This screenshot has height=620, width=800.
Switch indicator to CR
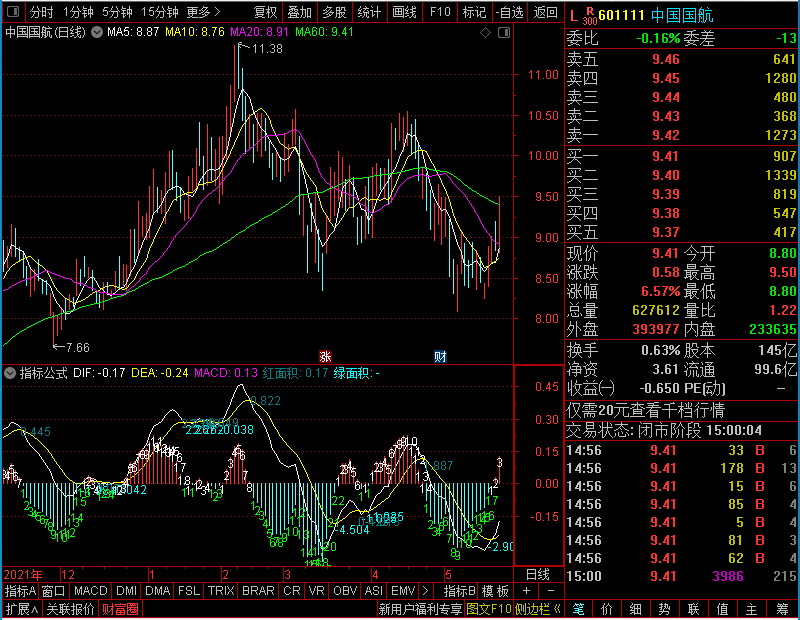292,591
